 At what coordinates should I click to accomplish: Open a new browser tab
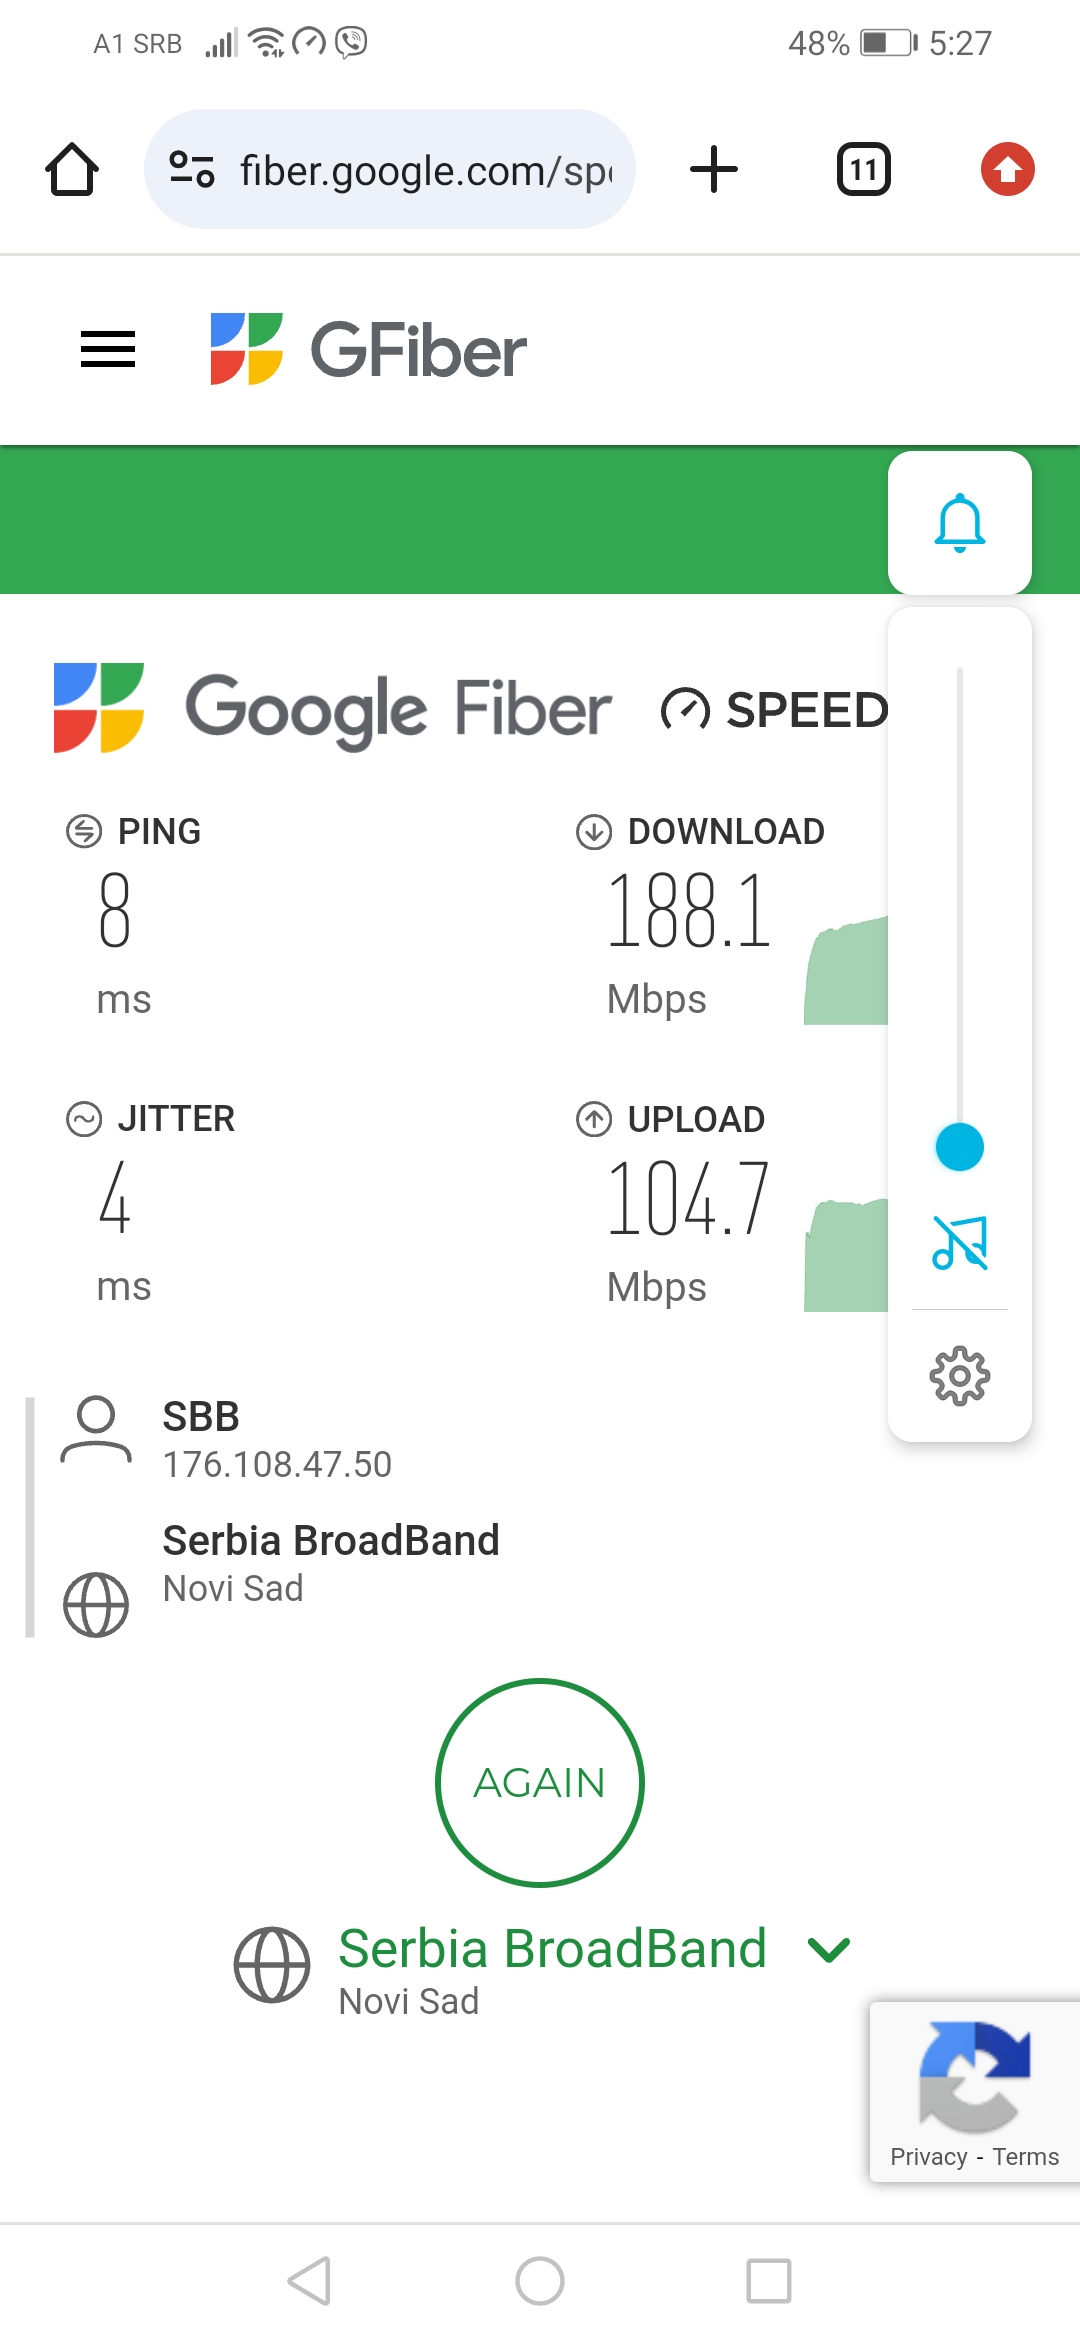point(714,169)
